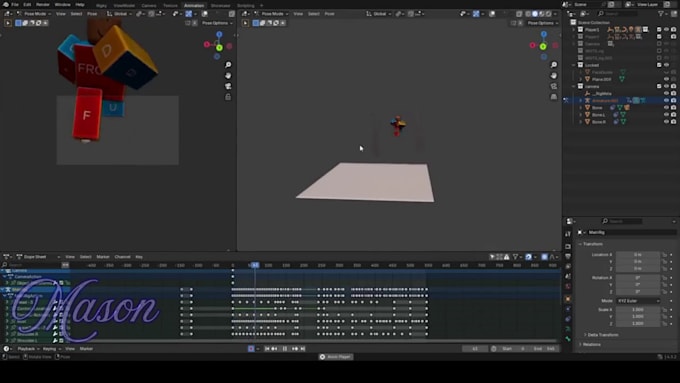
Task: Hide Bone.L with its eye icon
Action: click(667, 115)
